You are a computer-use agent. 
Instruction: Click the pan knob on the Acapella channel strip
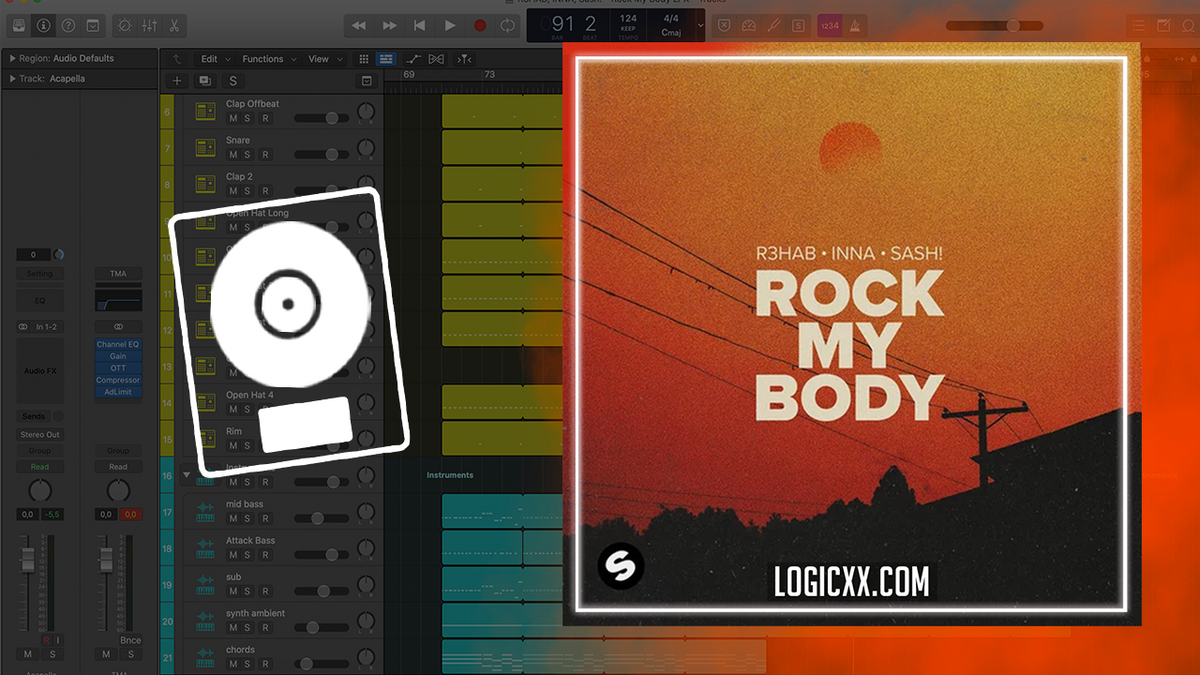tap(40, 492)
